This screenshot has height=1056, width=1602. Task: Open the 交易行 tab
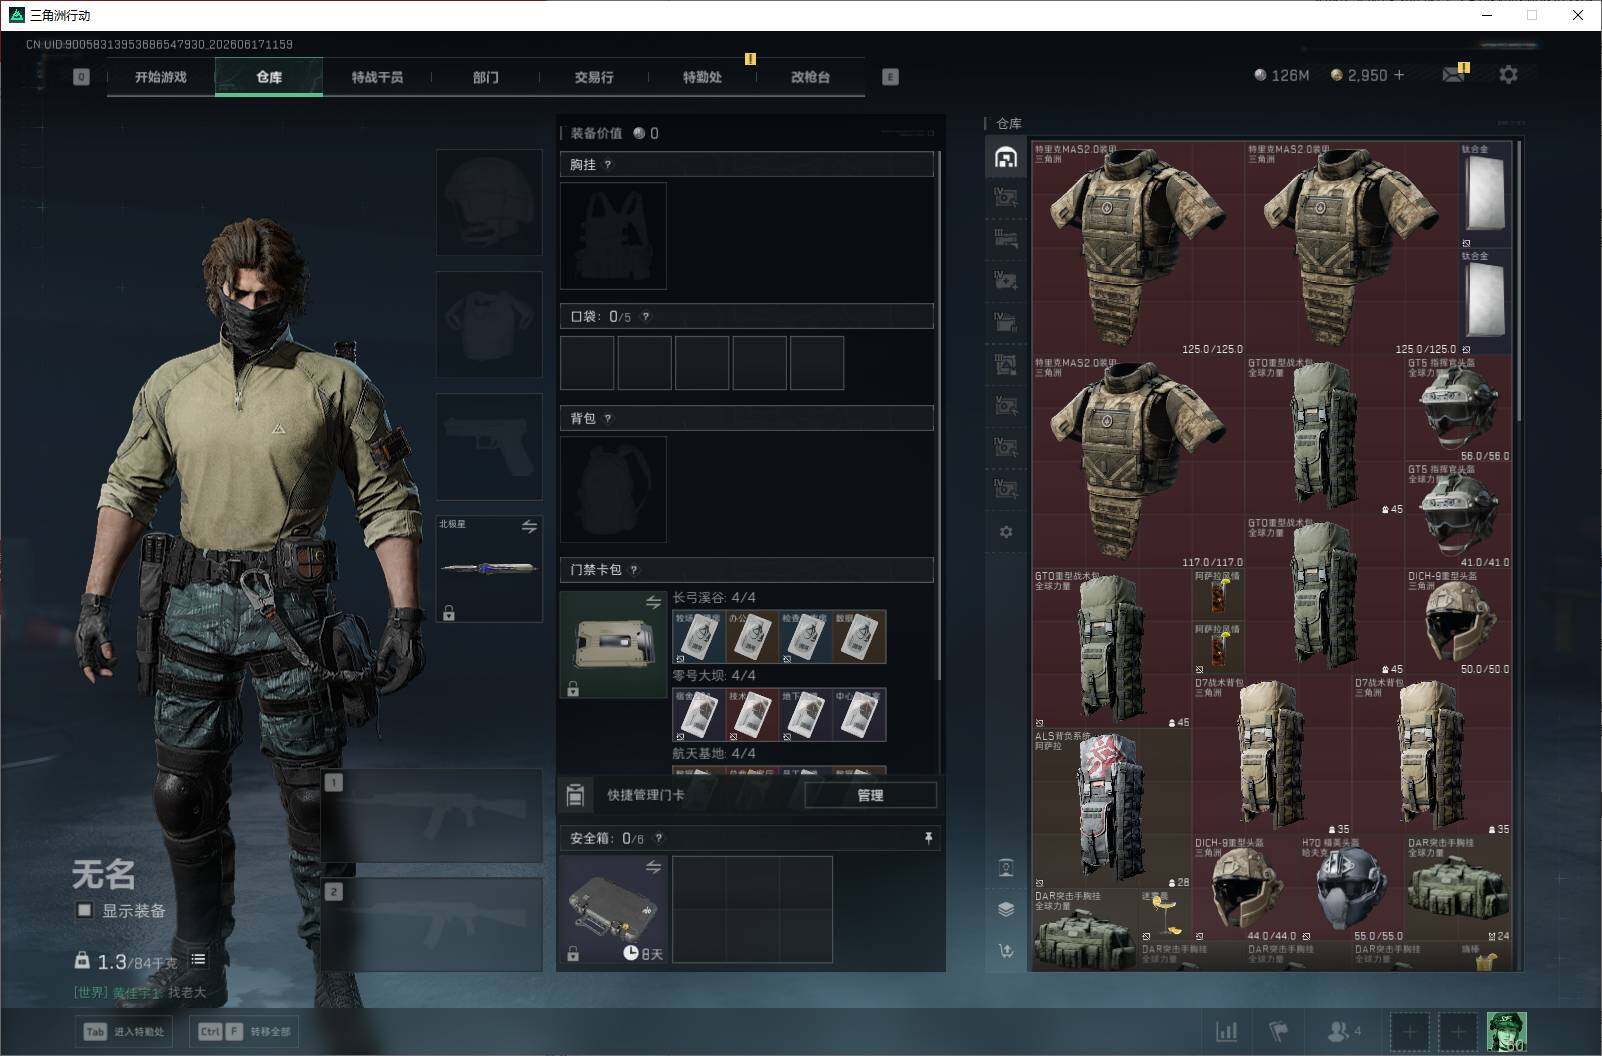[x=594, y=77]
